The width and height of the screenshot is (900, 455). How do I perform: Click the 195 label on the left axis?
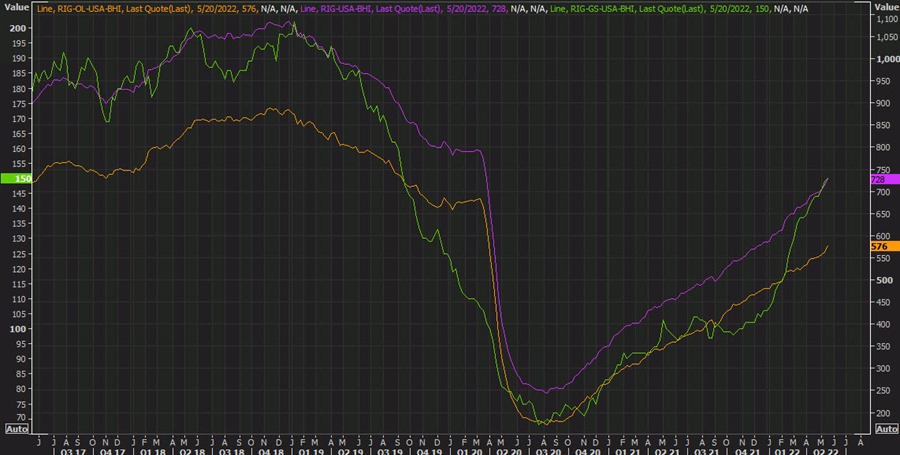(20, 44)
